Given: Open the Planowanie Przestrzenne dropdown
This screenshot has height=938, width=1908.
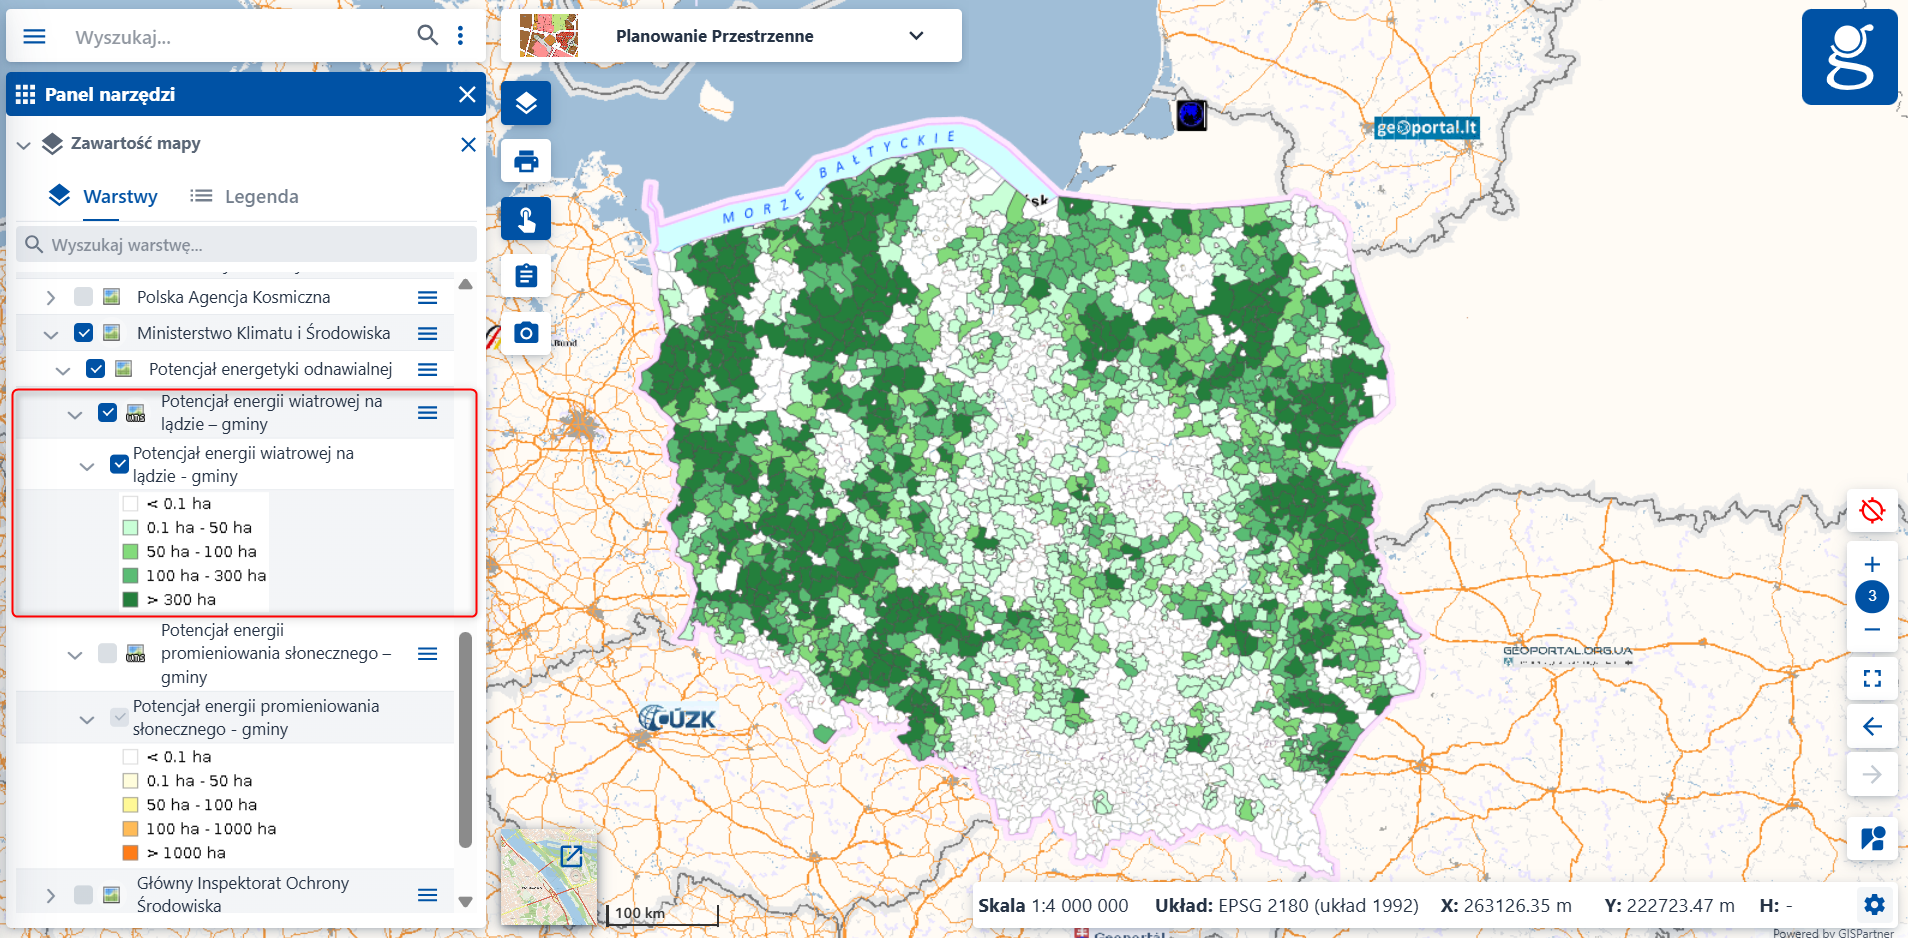Looking at the screenshot, I should [914, 35].
